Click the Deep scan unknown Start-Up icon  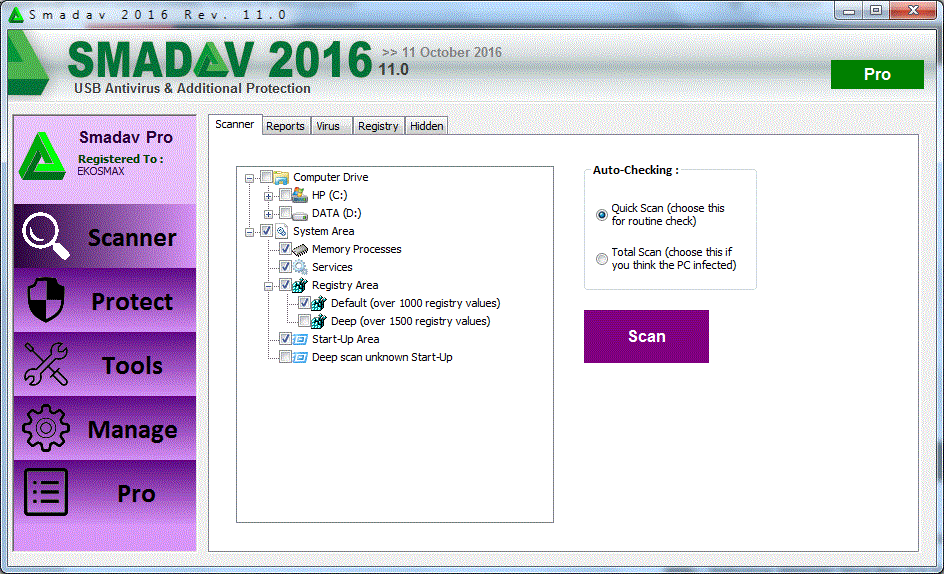pyautogui.click(x=300, y=357)
